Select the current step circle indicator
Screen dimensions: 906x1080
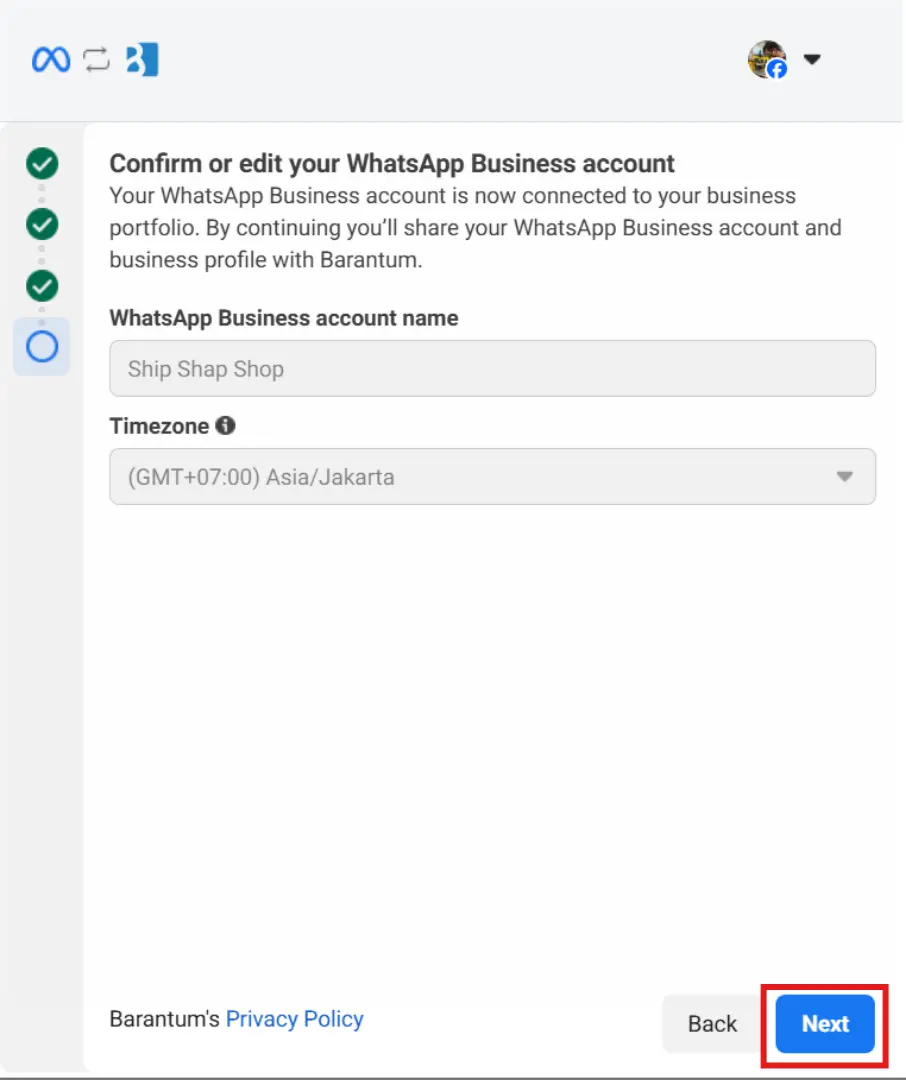[x=41, y=347]
